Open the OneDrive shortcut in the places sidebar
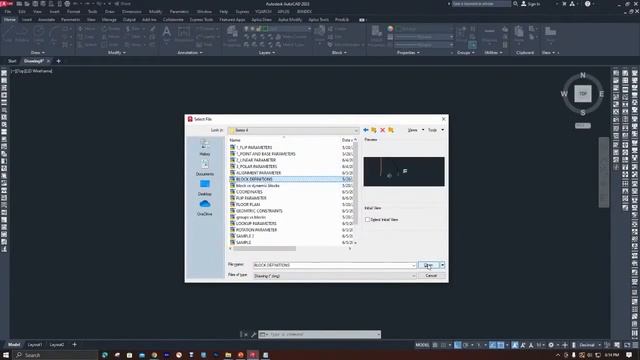 [x=205, y=207]
